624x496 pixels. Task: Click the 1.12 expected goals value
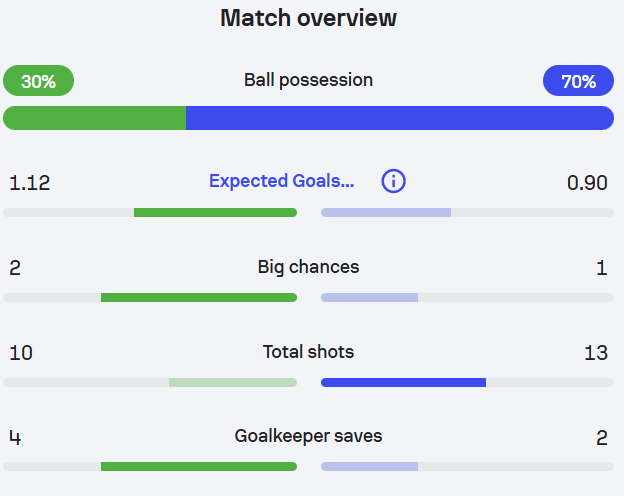[x=30, y=182]
